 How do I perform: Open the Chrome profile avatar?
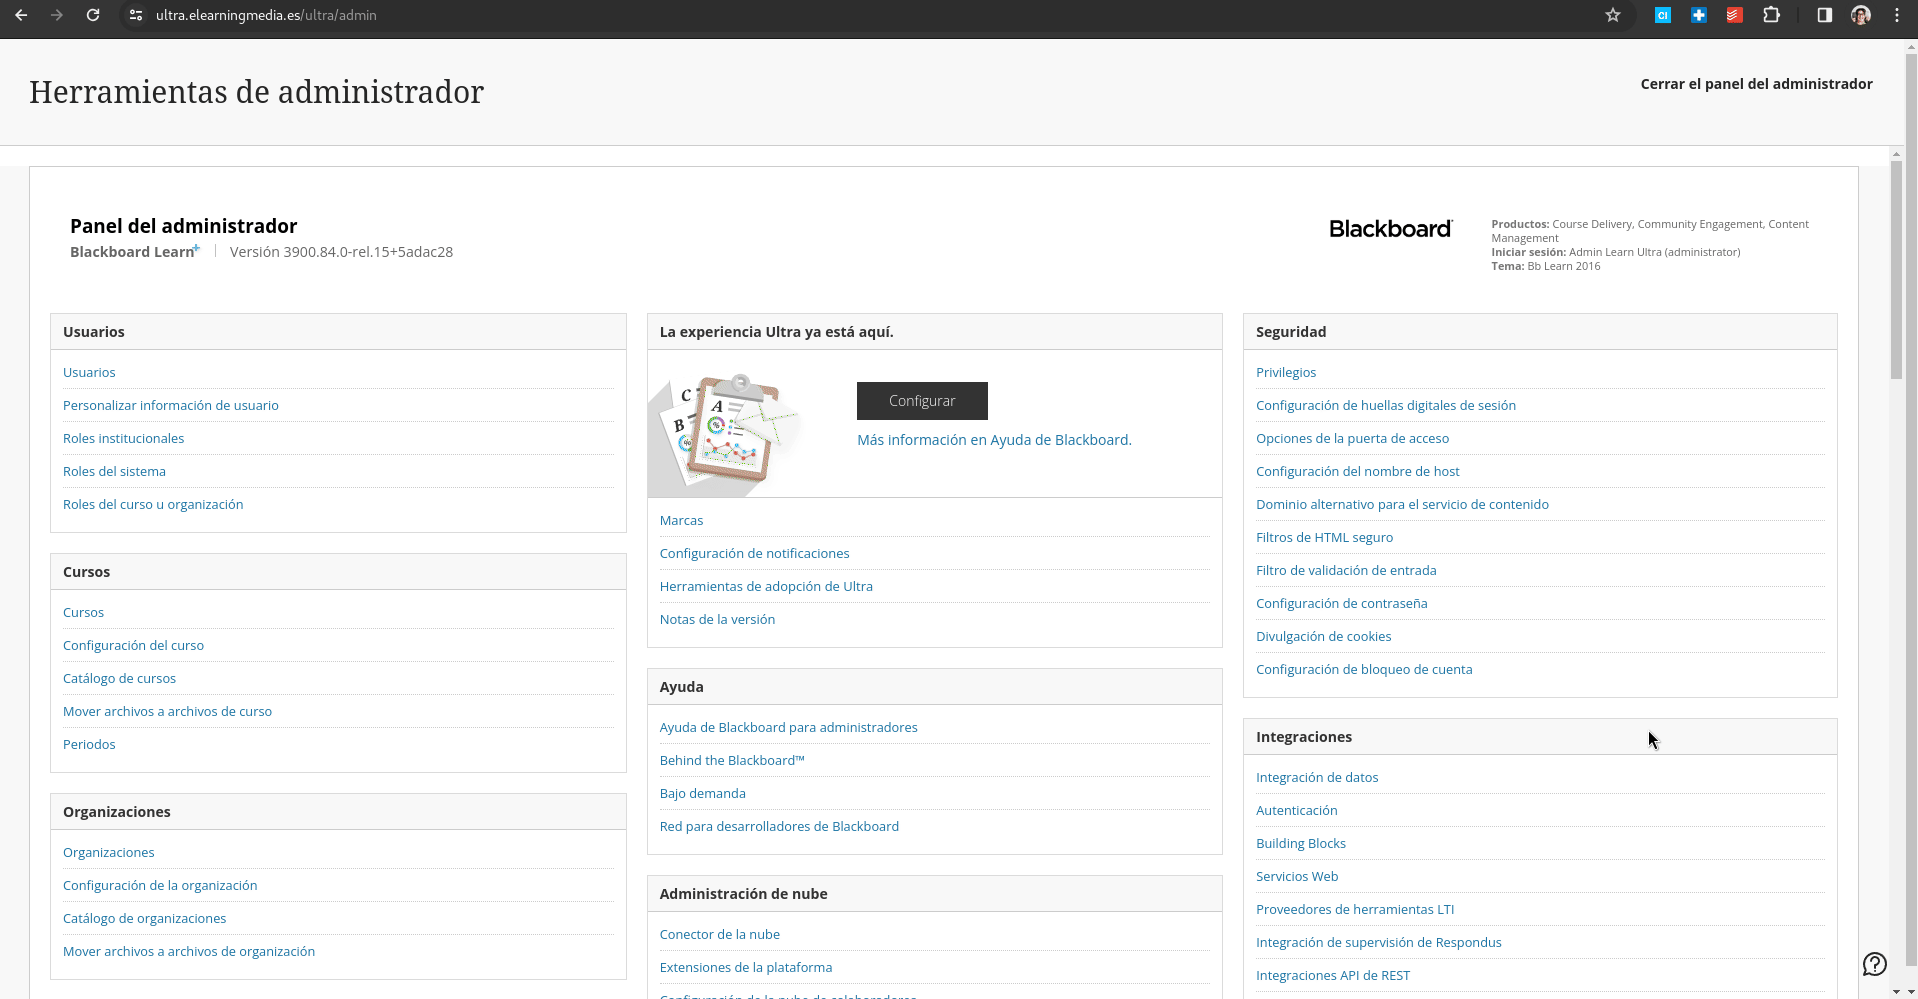point(1861,15)
